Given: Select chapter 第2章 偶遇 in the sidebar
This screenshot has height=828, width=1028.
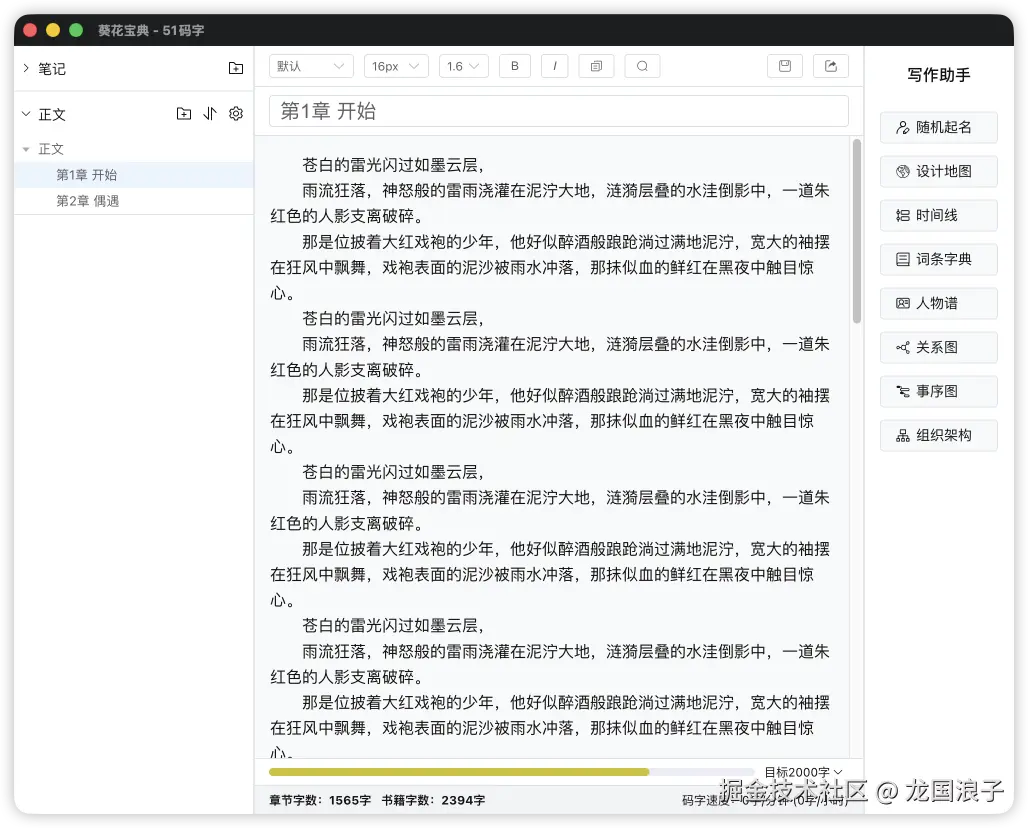Looking at the screenshot, I should click(88, 200).
